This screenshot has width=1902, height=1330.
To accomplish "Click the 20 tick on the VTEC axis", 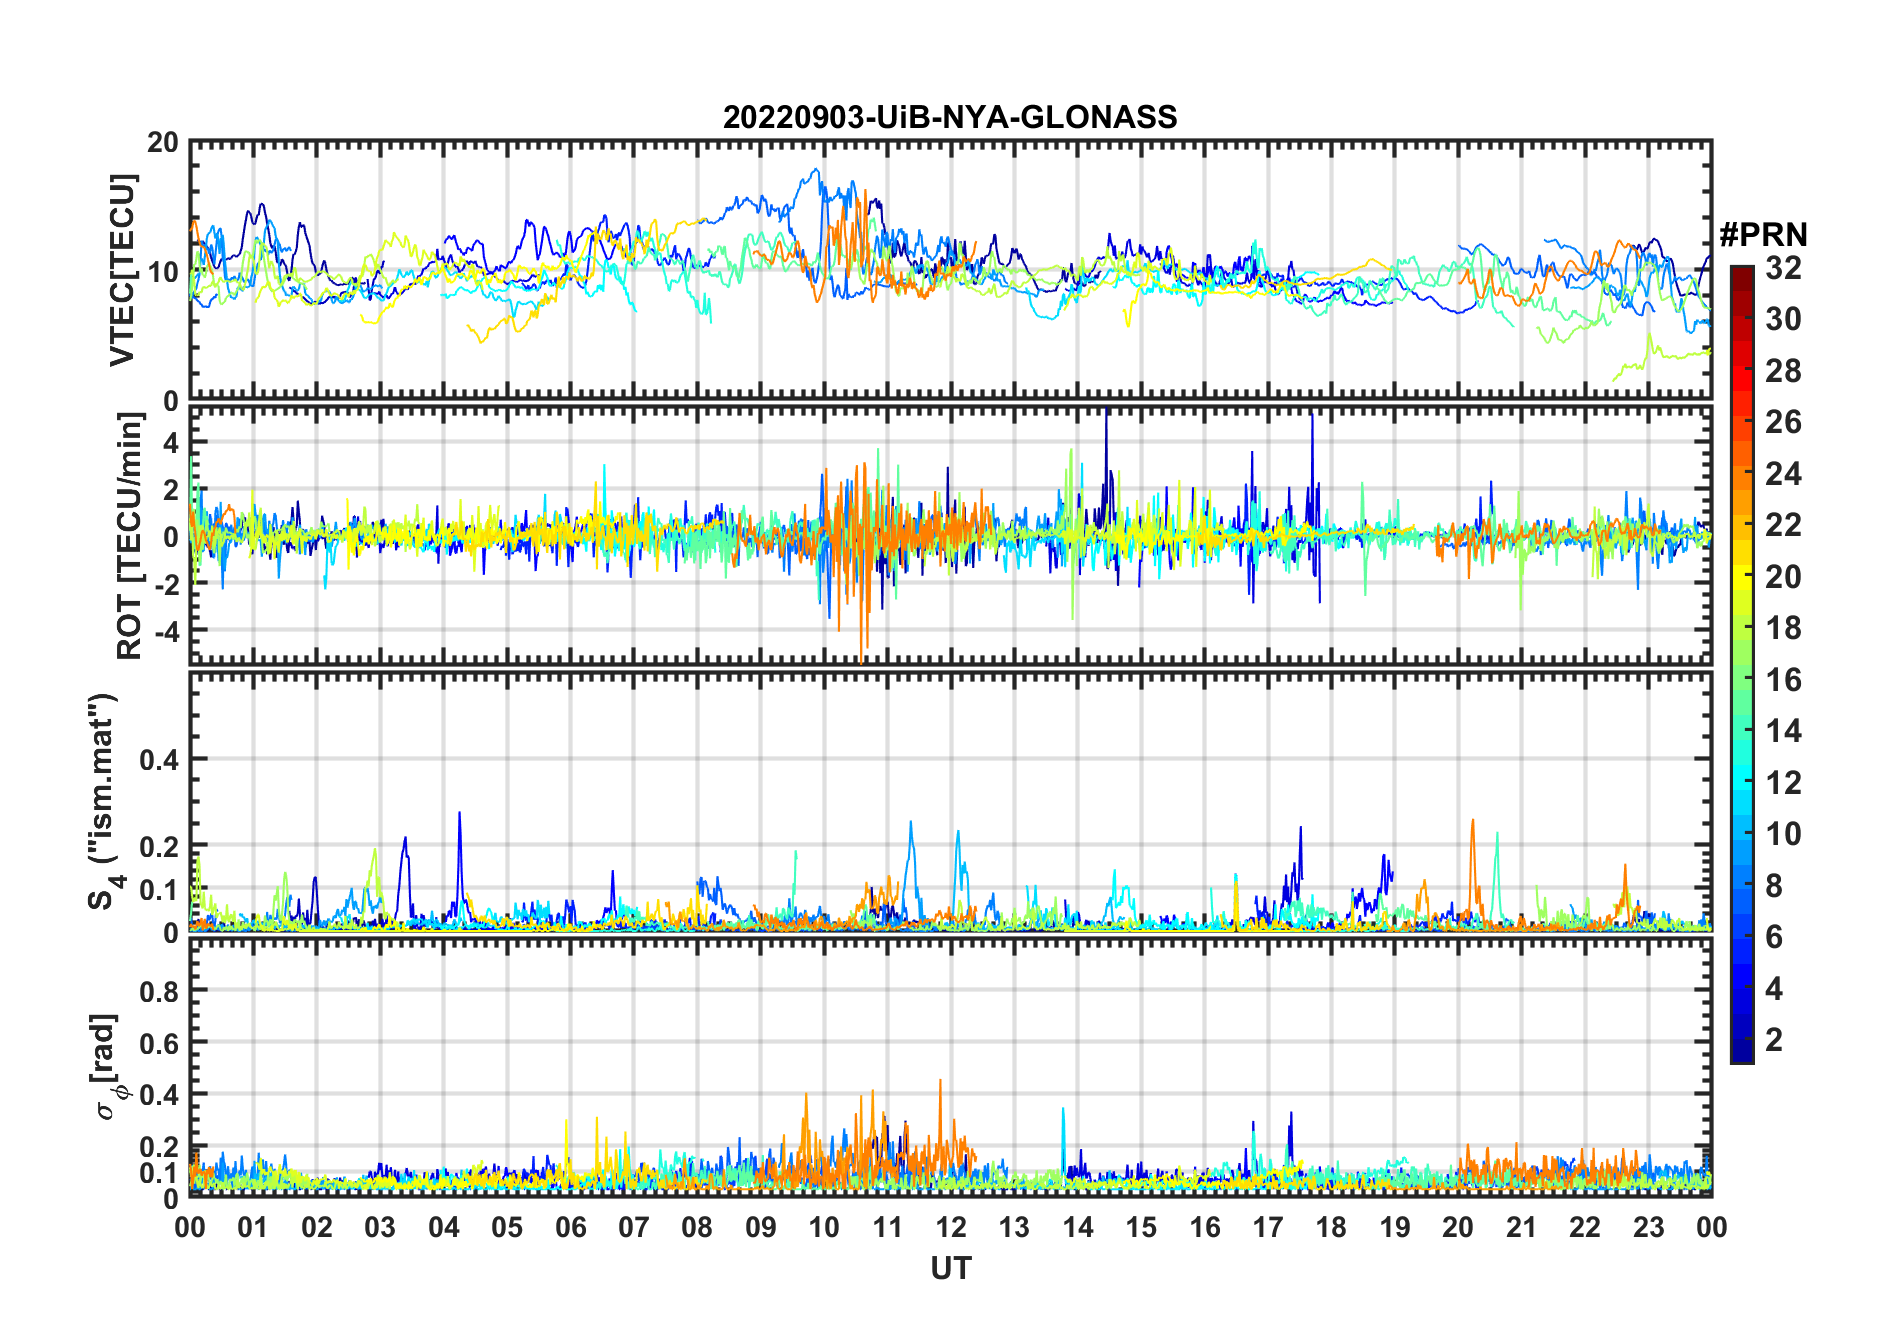I will 163,142.
